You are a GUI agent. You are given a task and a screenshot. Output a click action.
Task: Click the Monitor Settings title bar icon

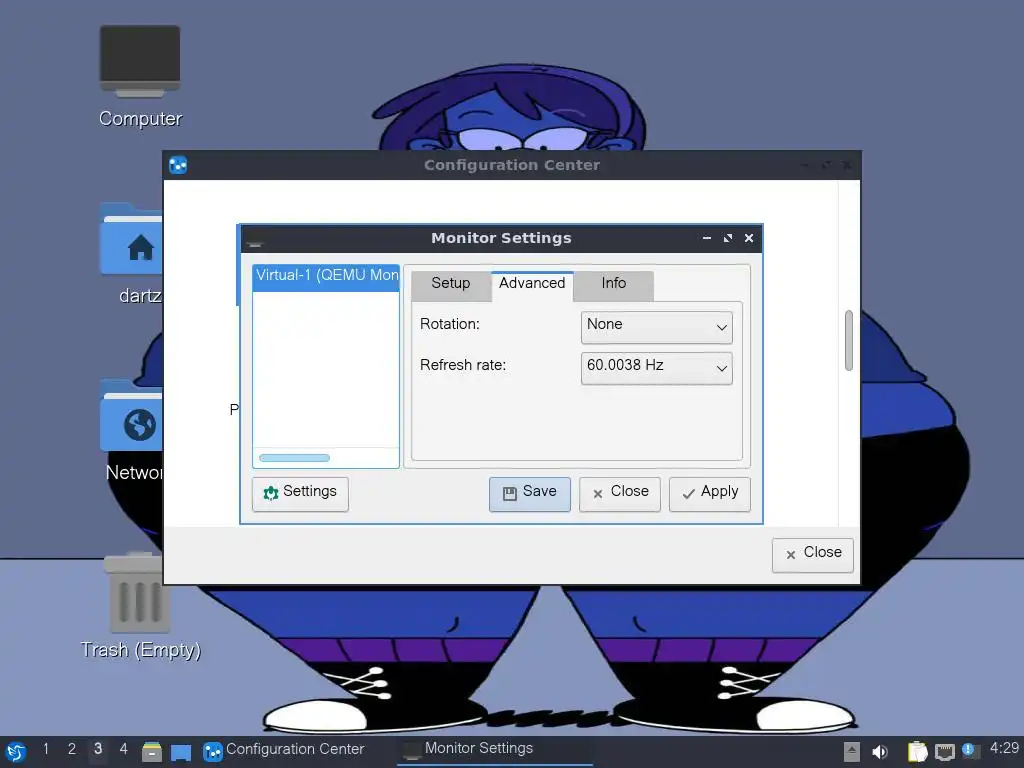255,242
